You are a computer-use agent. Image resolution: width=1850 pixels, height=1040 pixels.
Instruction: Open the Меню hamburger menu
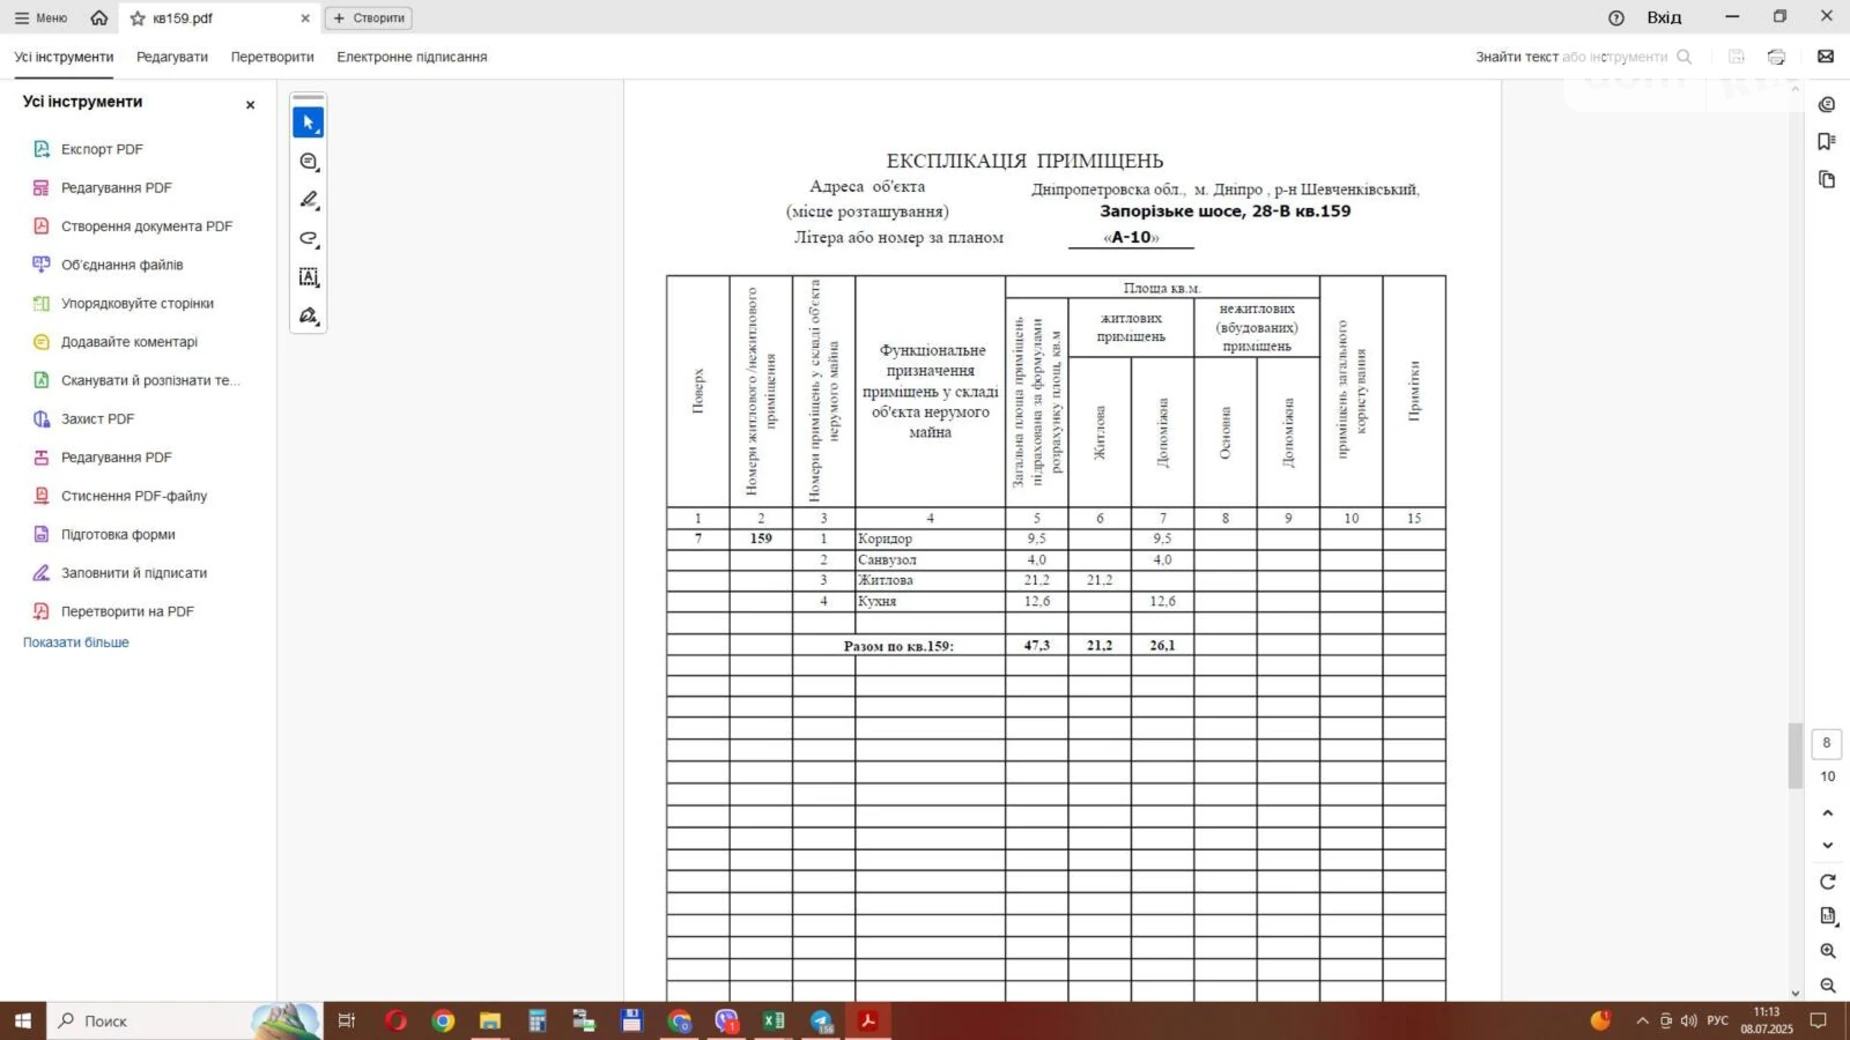point(41,18)
